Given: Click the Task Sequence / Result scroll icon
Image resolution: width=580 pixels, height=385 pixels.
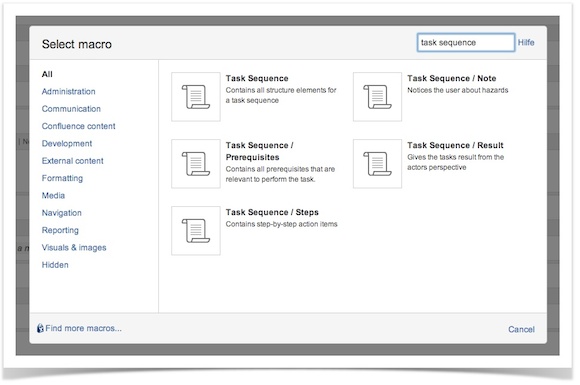Looking at the screenshot, I should [x=377, y=164].
